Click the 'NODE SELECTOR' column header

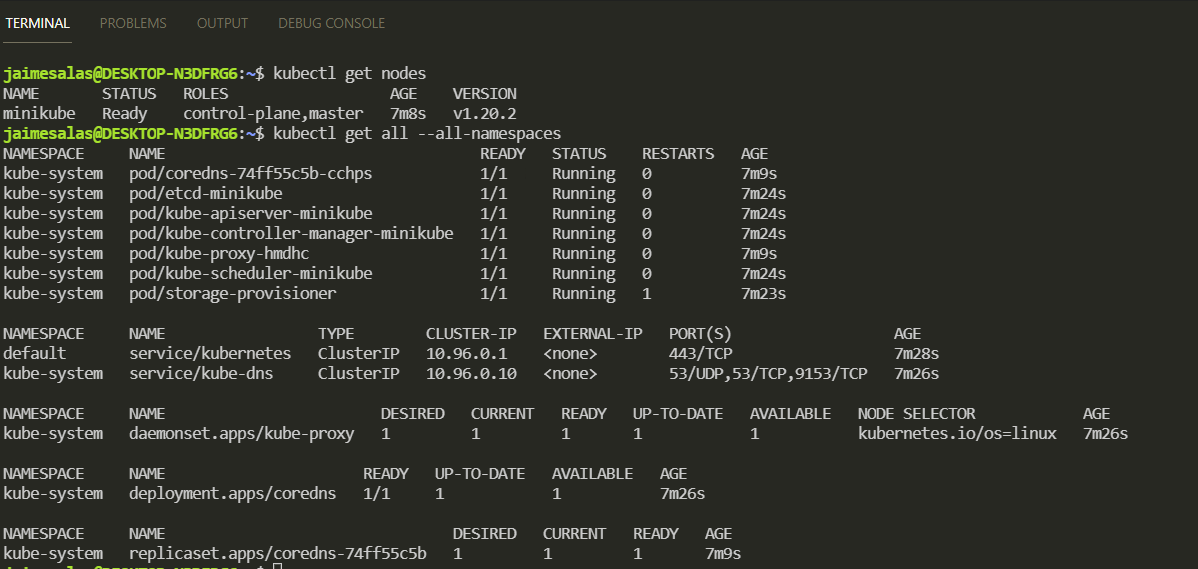[x=916, y=414]
